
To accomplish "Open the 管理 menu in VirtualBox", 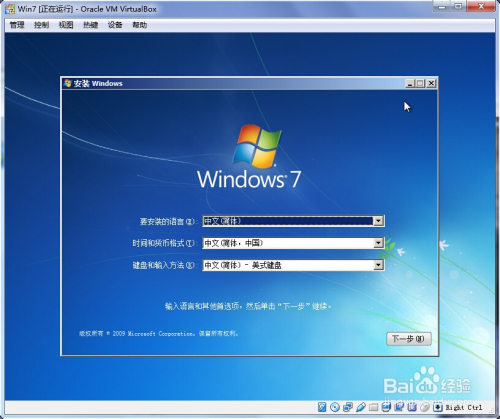I will (17, 25).
